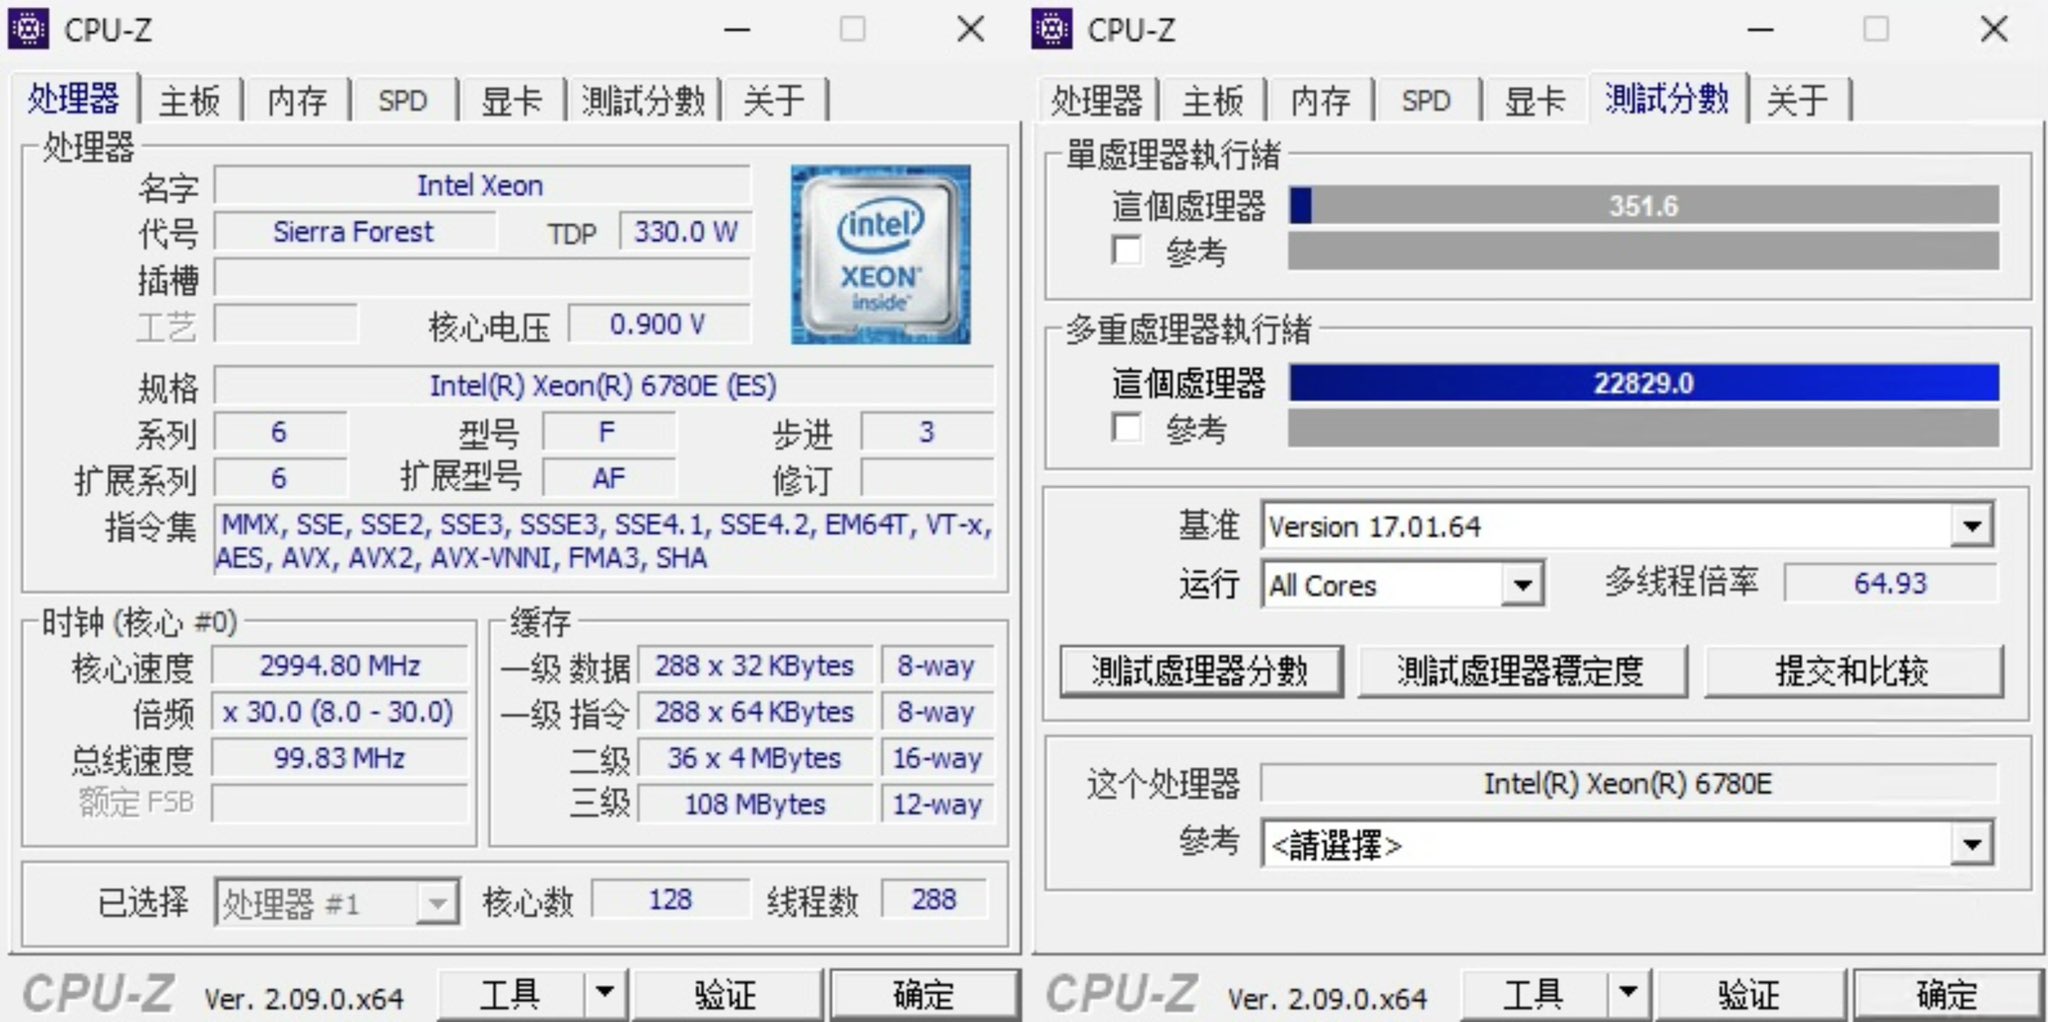Click 验证 button in left window

(726, 993)
